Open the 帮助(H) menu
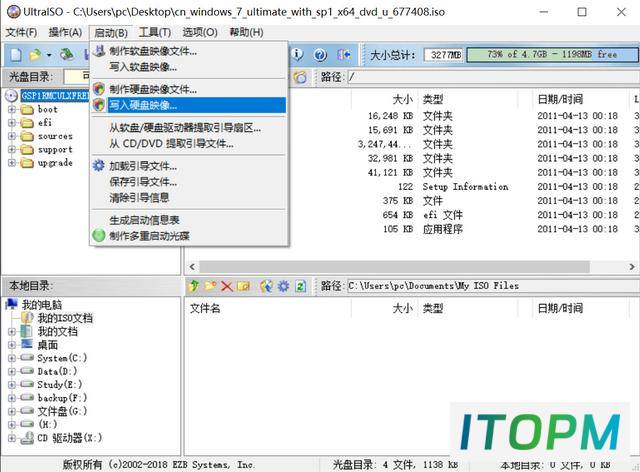The height and width of the screenshot is (472, 640). (x=246, y=32)
